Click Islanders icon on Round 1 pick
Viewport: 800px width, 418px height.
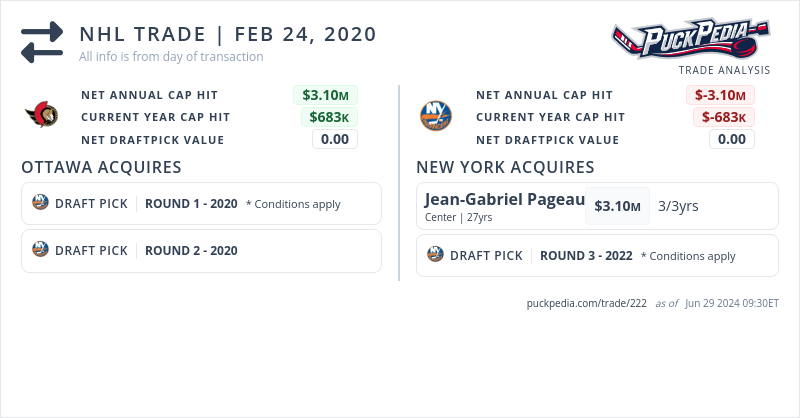[41, 203]
